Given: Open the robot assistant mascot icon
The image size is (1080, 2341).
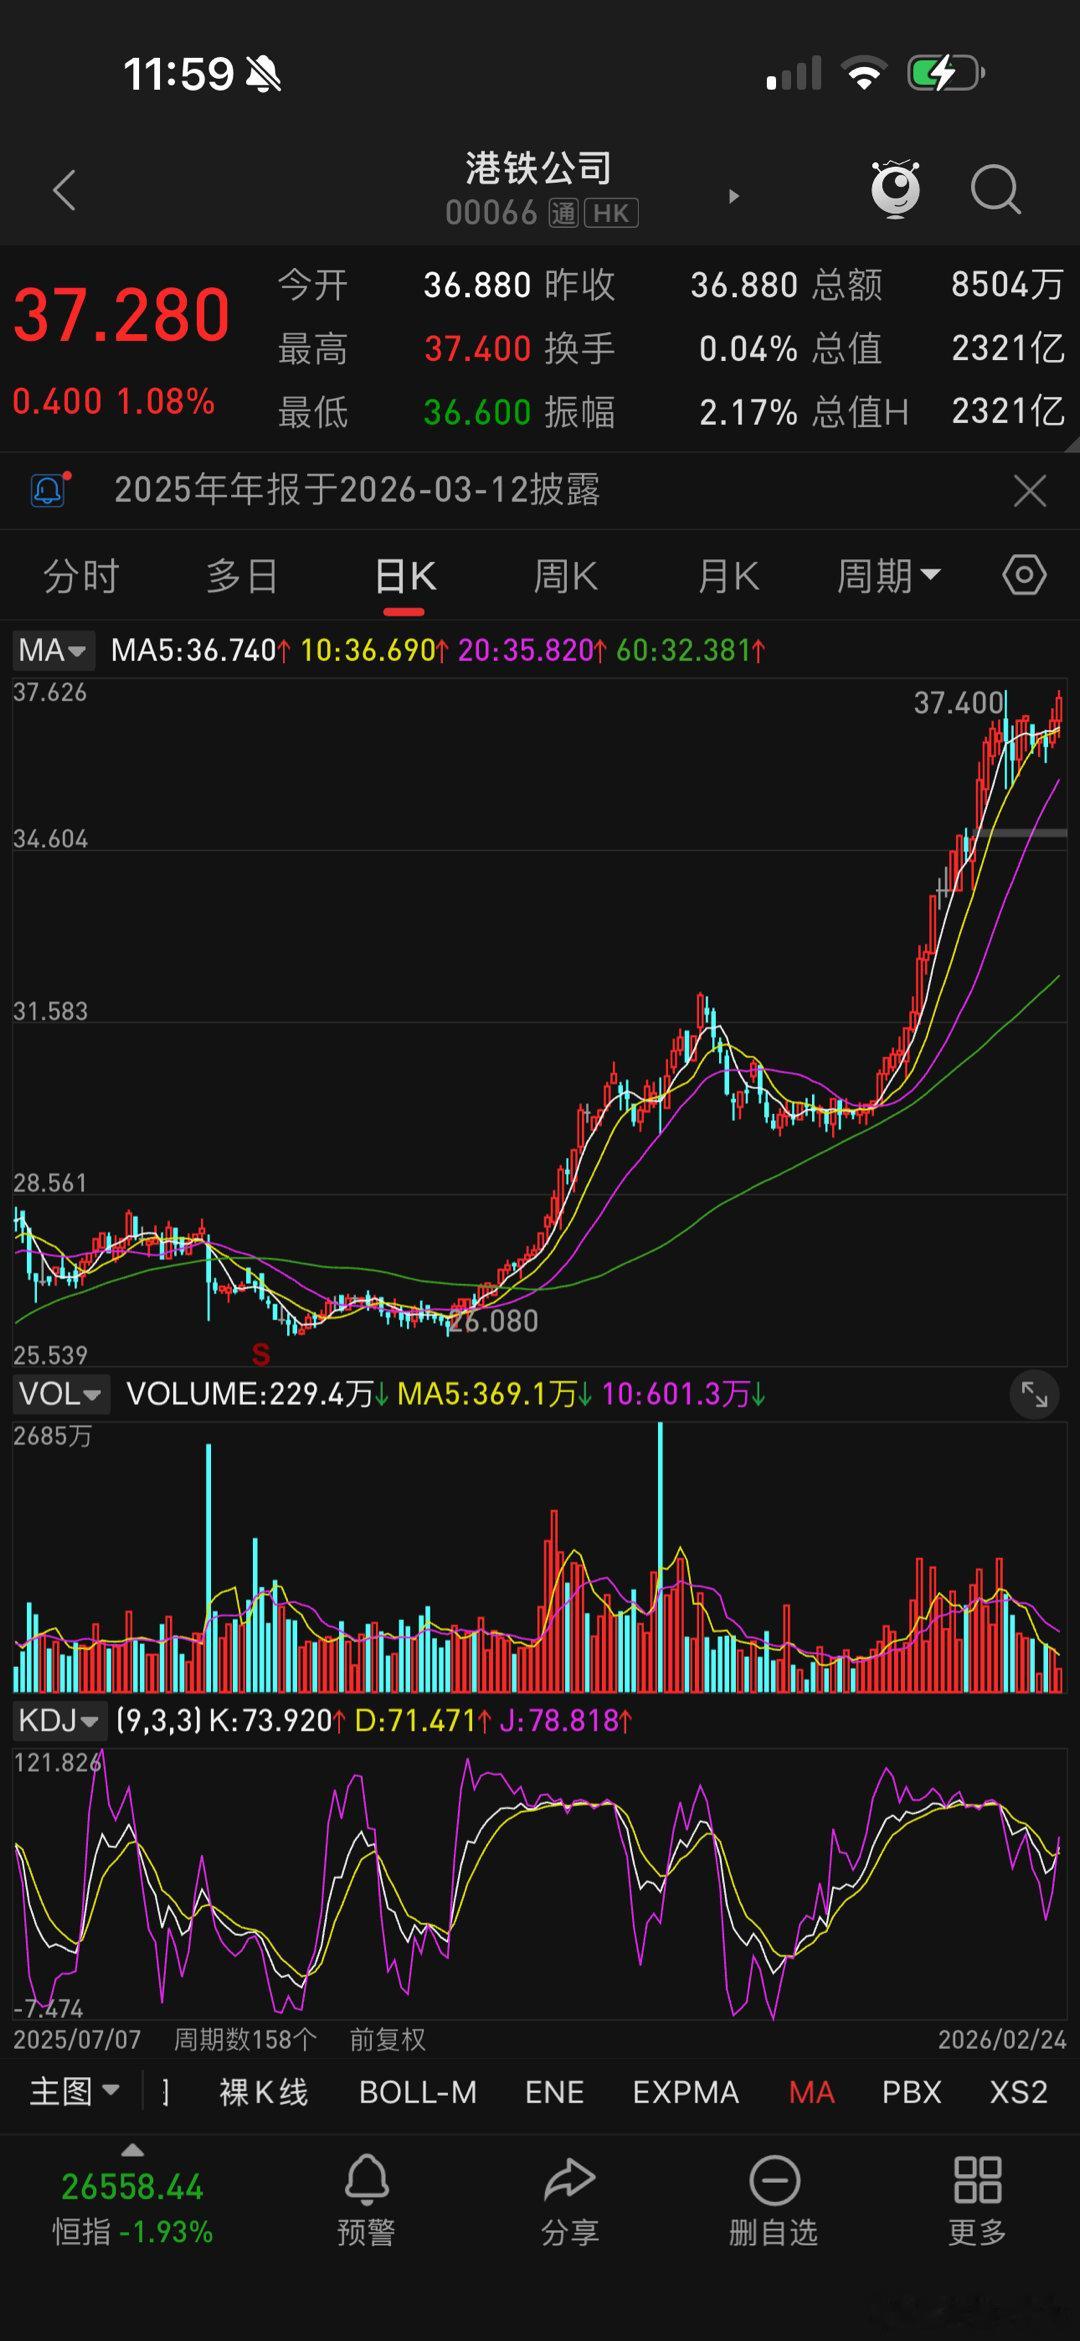Looking at the screenshot, I should [895, 188].
